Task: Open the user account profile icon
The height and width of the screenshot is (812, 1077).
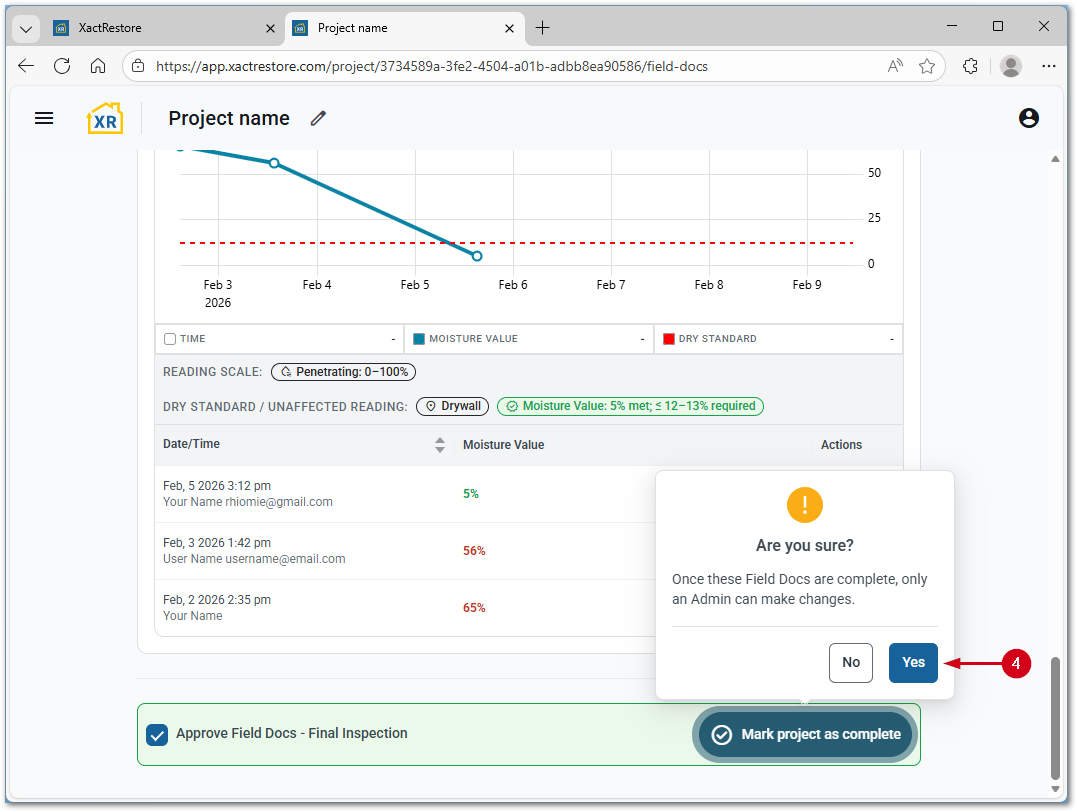Action: pos(1028,118)
